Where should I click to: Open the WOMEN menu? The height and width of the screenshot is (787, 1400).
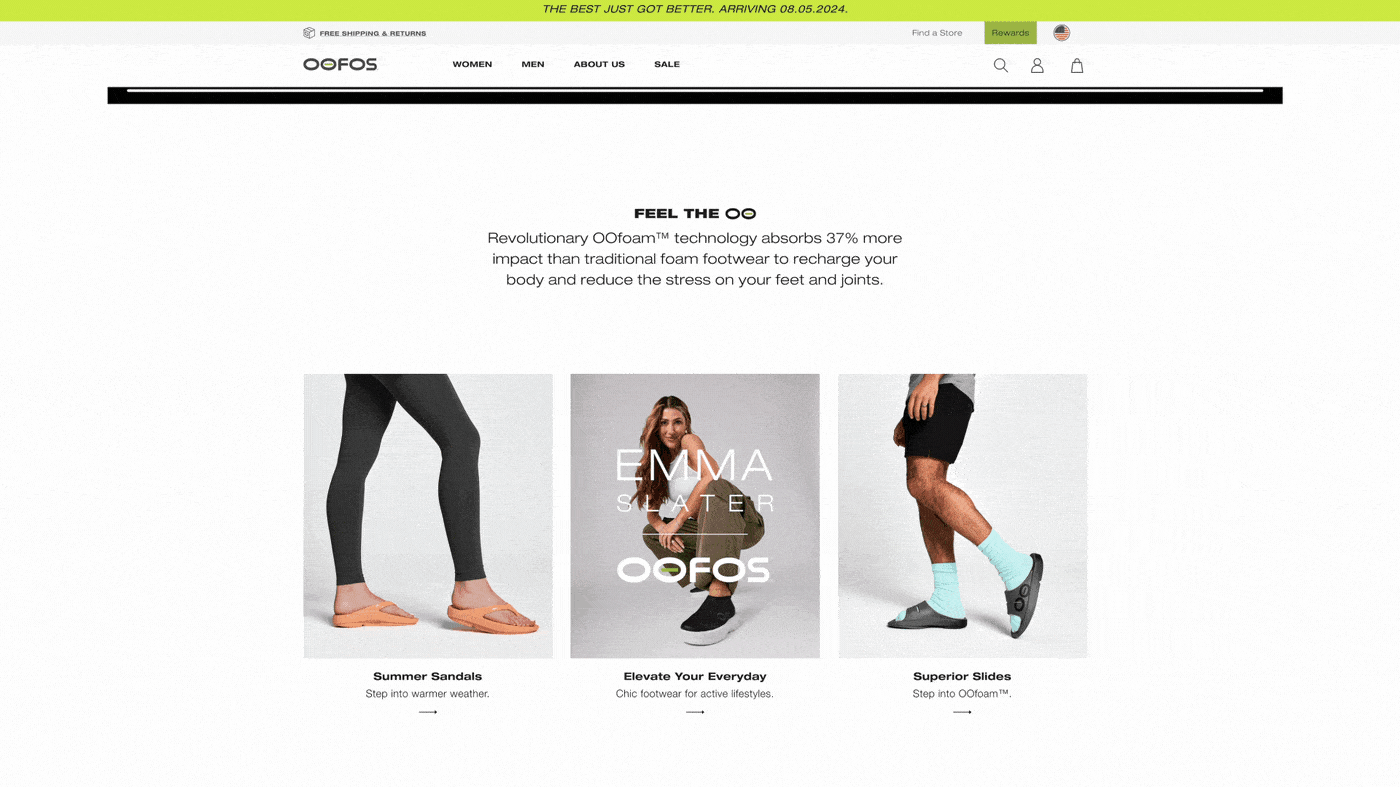point(472,64)
